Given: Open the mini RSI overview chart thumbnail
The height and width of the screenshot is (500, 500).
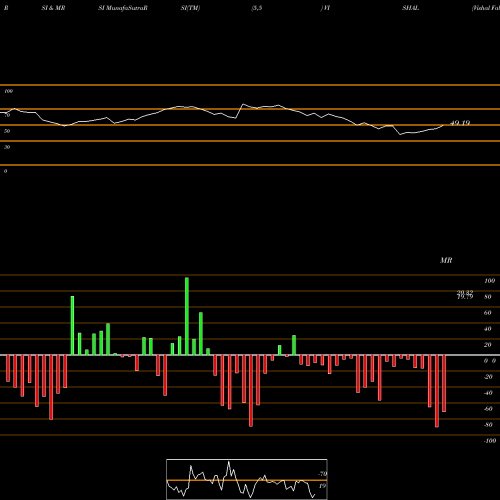Looking at the screenshot, I should coord(247,479).
